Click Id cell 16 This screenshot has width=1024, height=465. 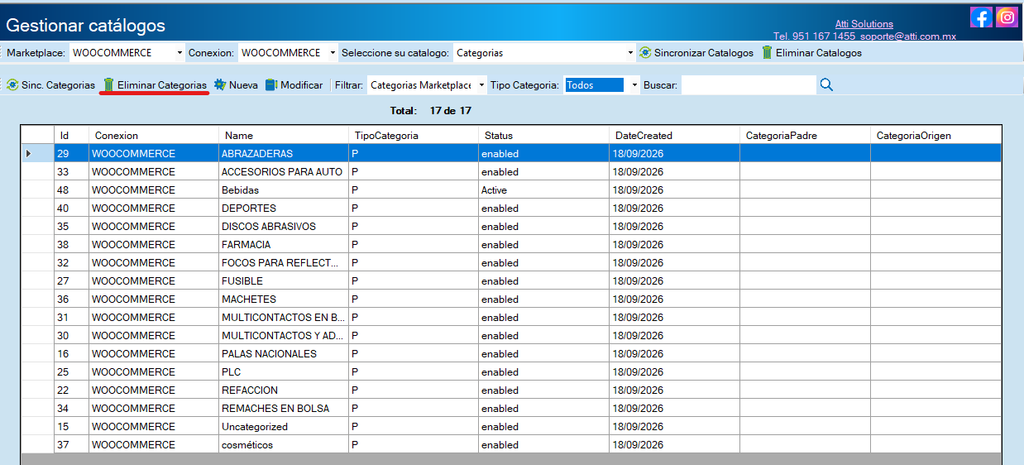click(71, 353)
